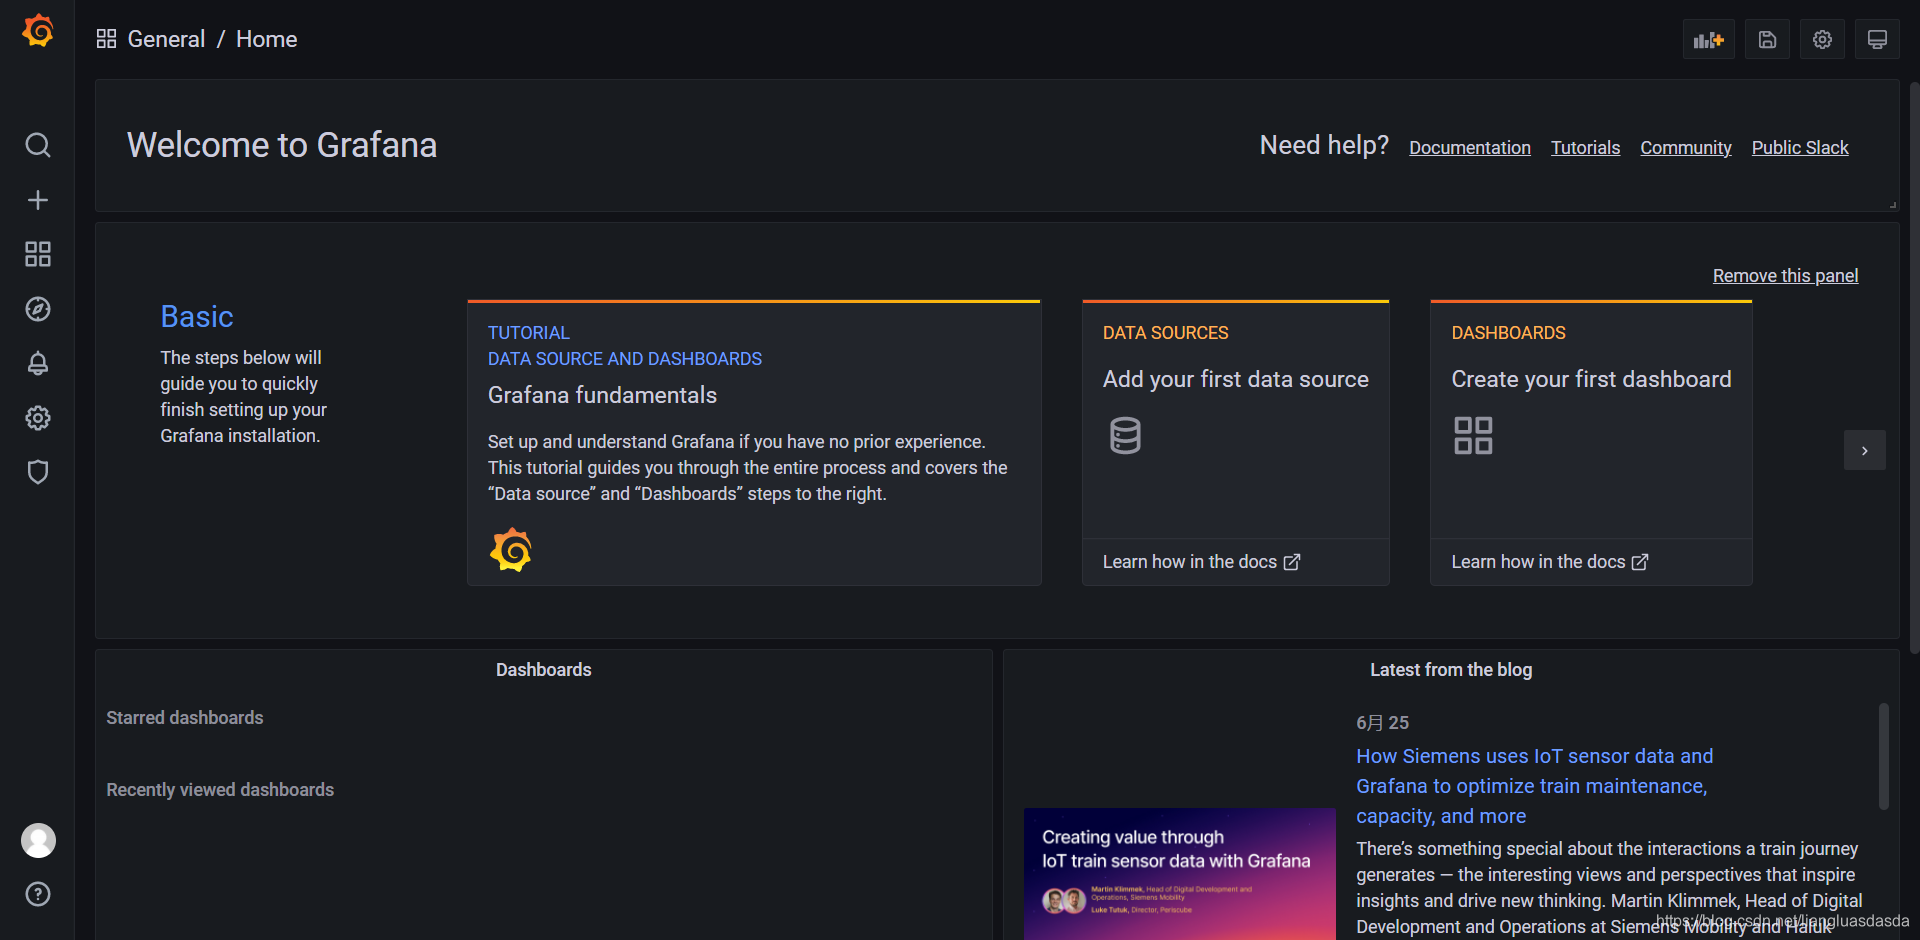
Task: Open Dashboard settings gear in toolbar
Action: tap(1822, 39)
